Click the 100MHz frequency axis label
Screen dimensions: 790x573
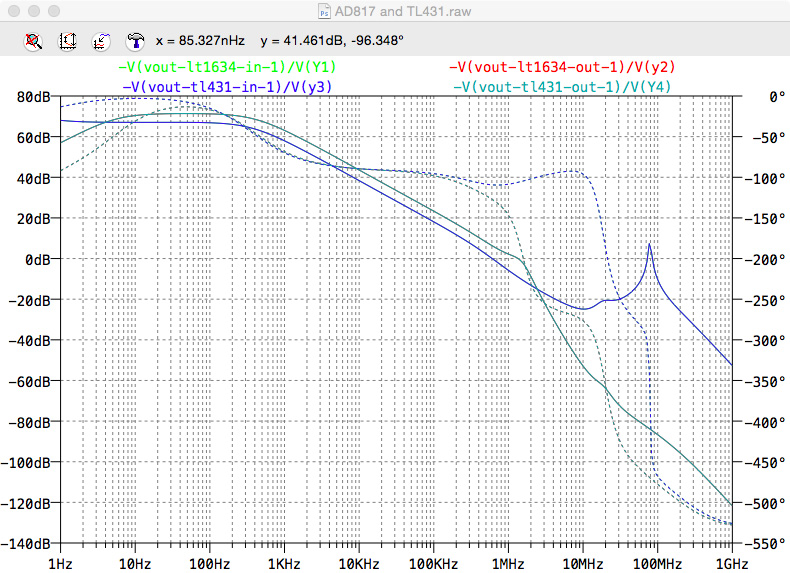(x=657, y=563)
